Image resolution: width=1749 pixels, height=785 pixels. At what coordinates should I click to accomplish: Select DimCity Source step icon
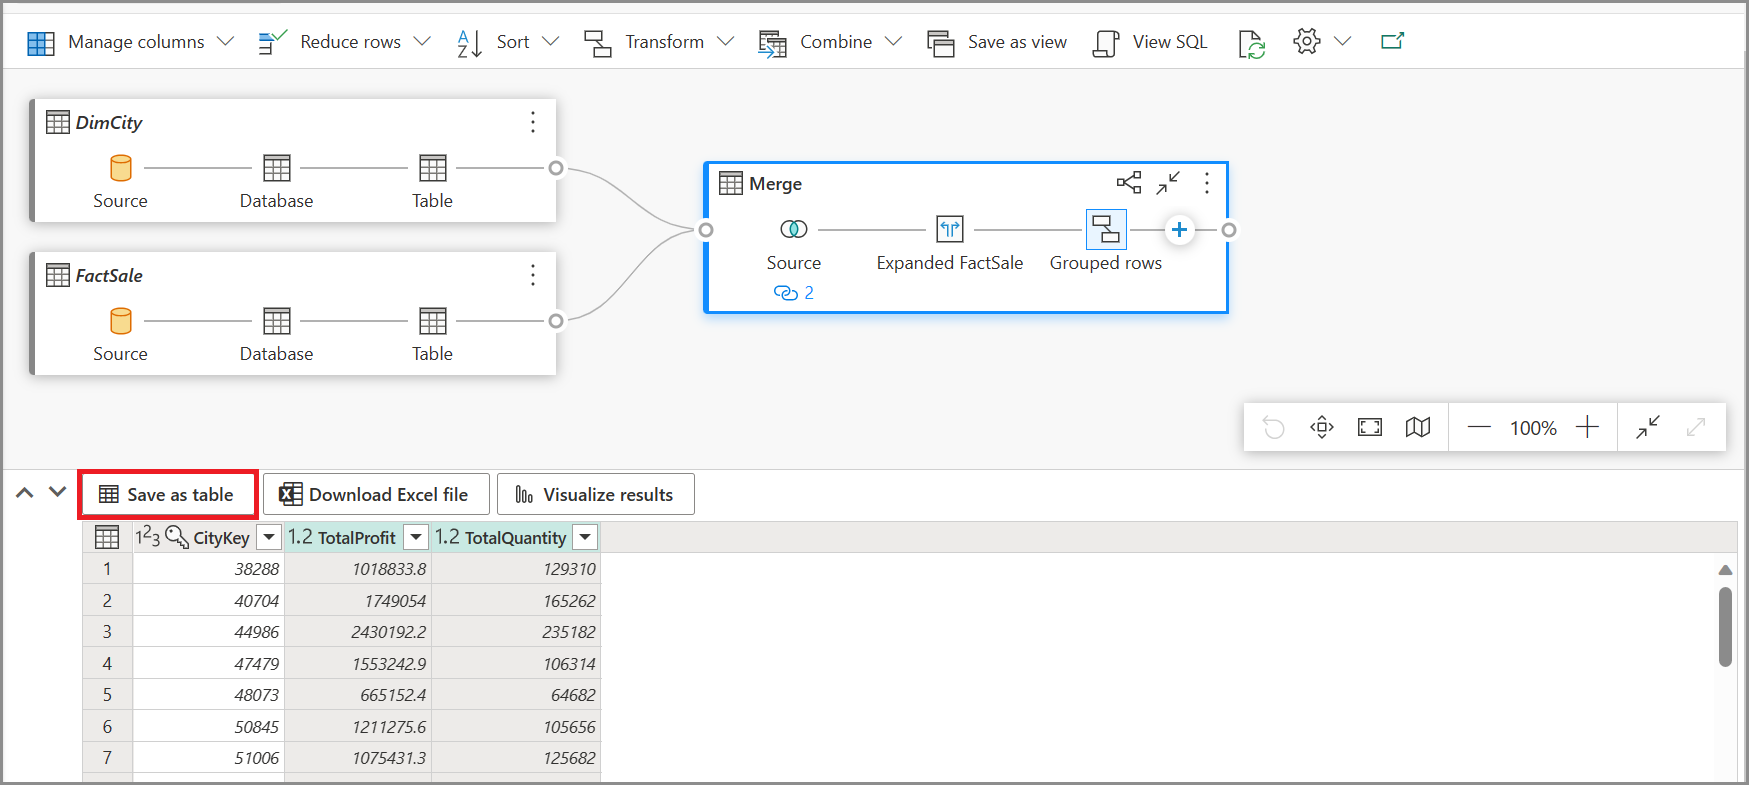tap(120, 168)
